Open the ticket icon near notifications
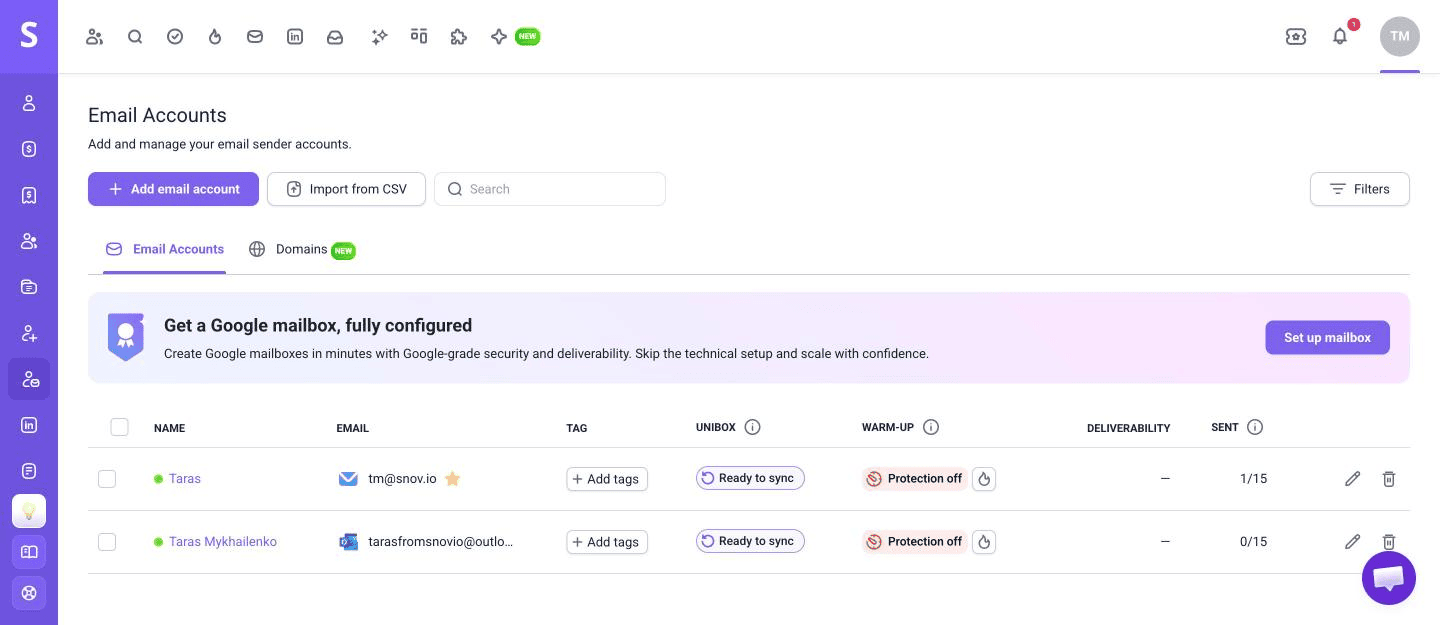The image size is (1440, 625). [1296, 37]
